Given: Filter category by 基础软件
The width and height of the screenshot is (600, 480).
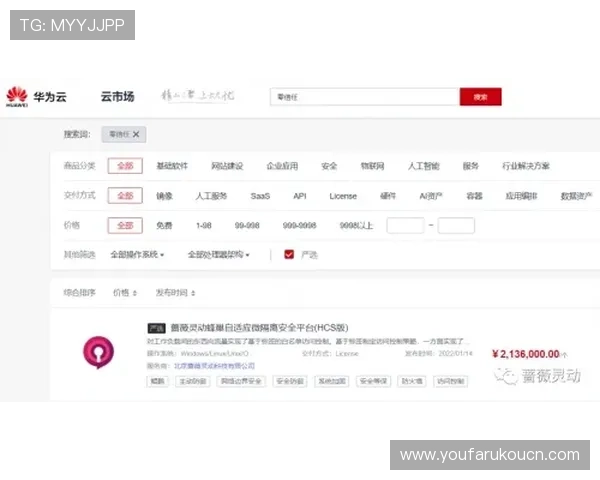Looking at the screenshot, I should [172, 166].
